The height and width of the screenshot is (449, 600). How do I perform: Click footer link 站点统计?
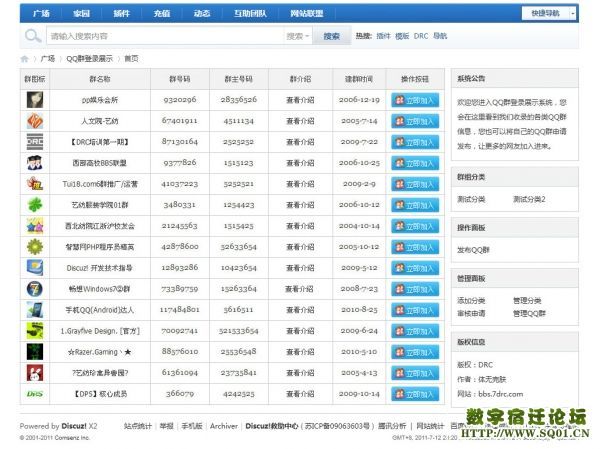tap(138, 426)
